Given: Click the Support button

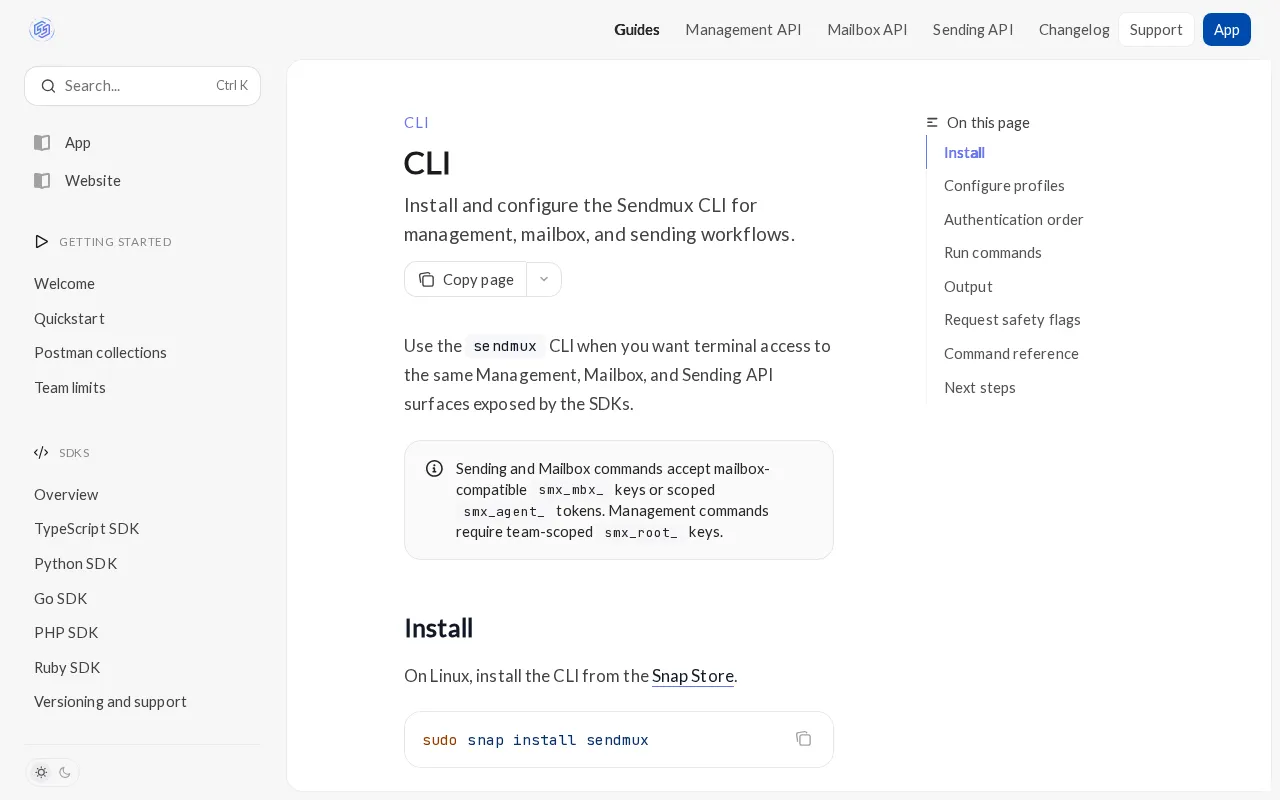Looking at the screenshot, I should pos(1156,30).
